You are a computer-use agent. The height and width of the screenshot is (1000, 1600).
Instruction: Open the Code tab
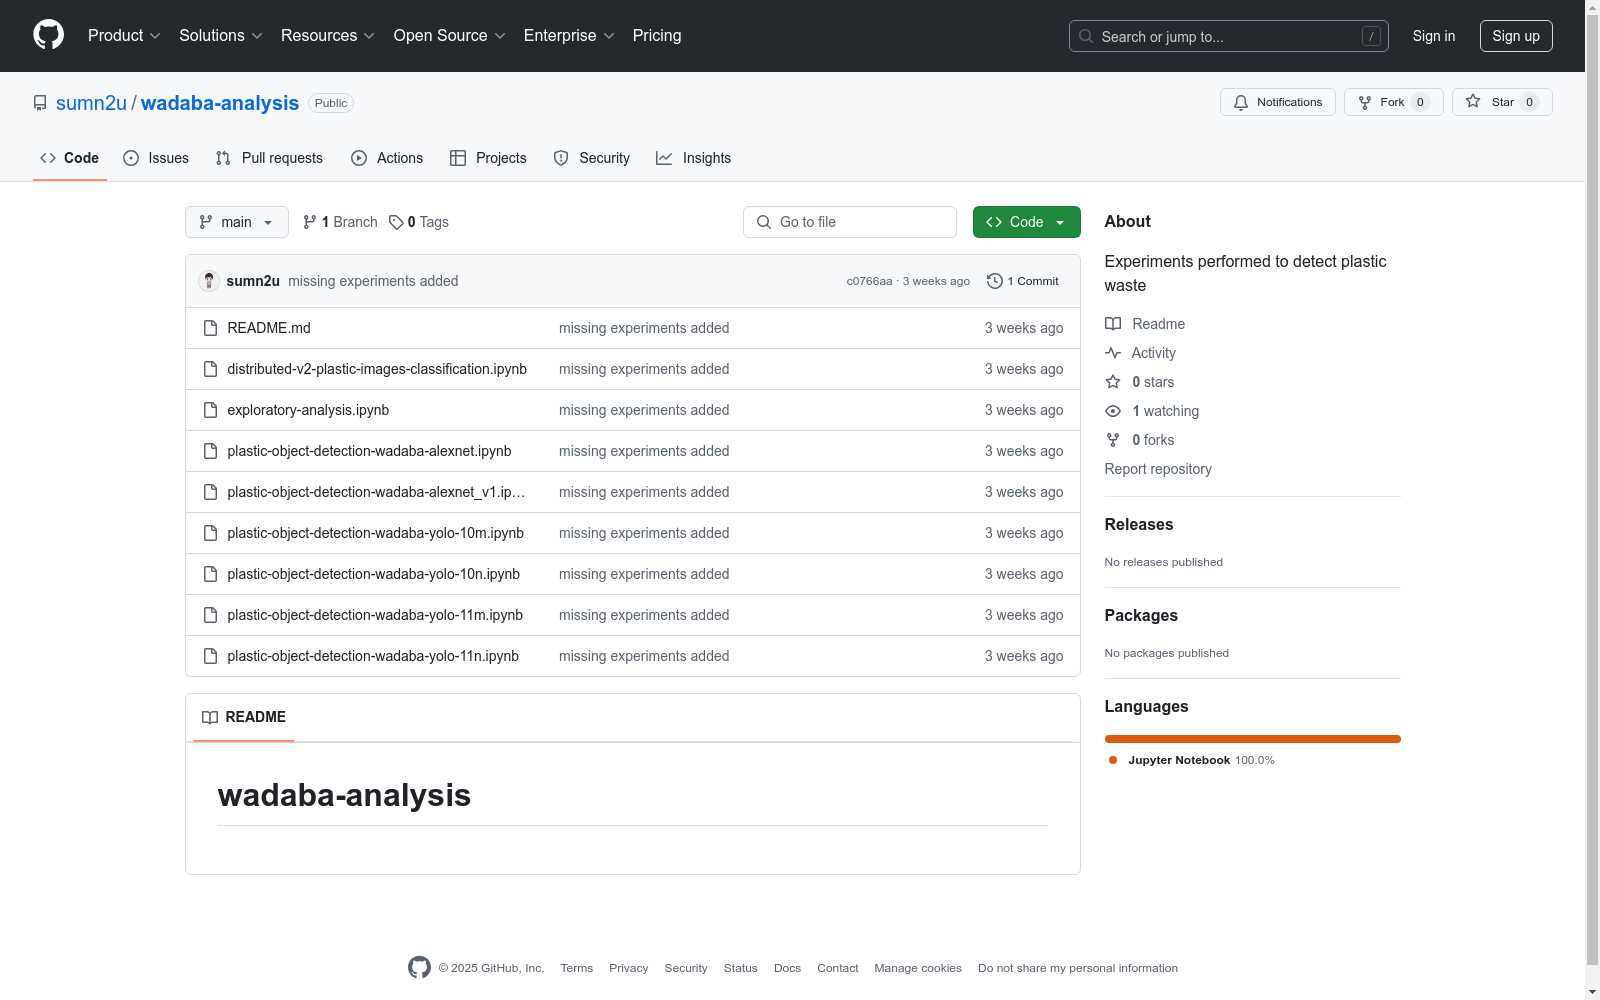[70, 158]
